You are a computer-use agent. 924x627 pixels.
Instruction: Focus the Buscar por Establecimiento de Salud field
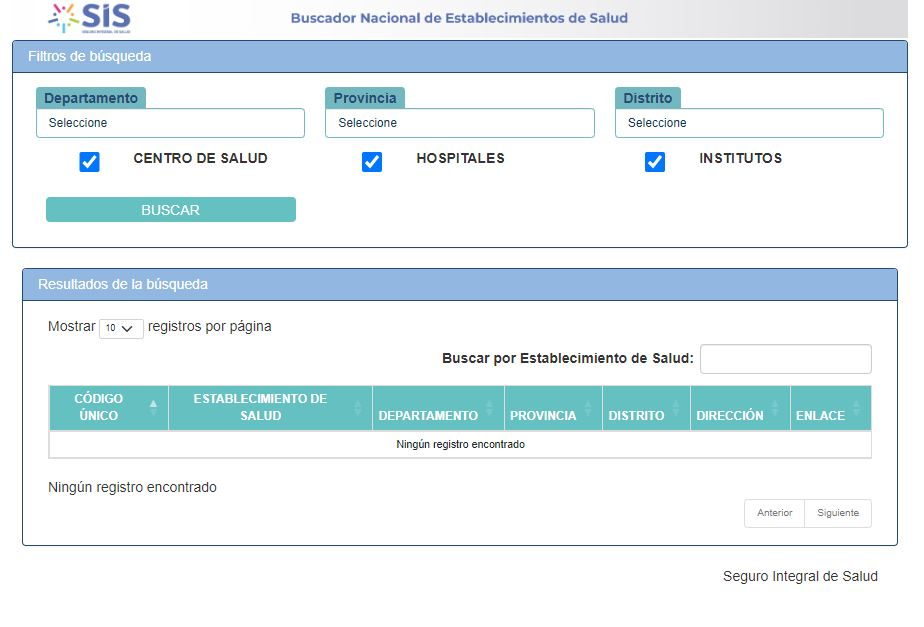coord(786,359)
